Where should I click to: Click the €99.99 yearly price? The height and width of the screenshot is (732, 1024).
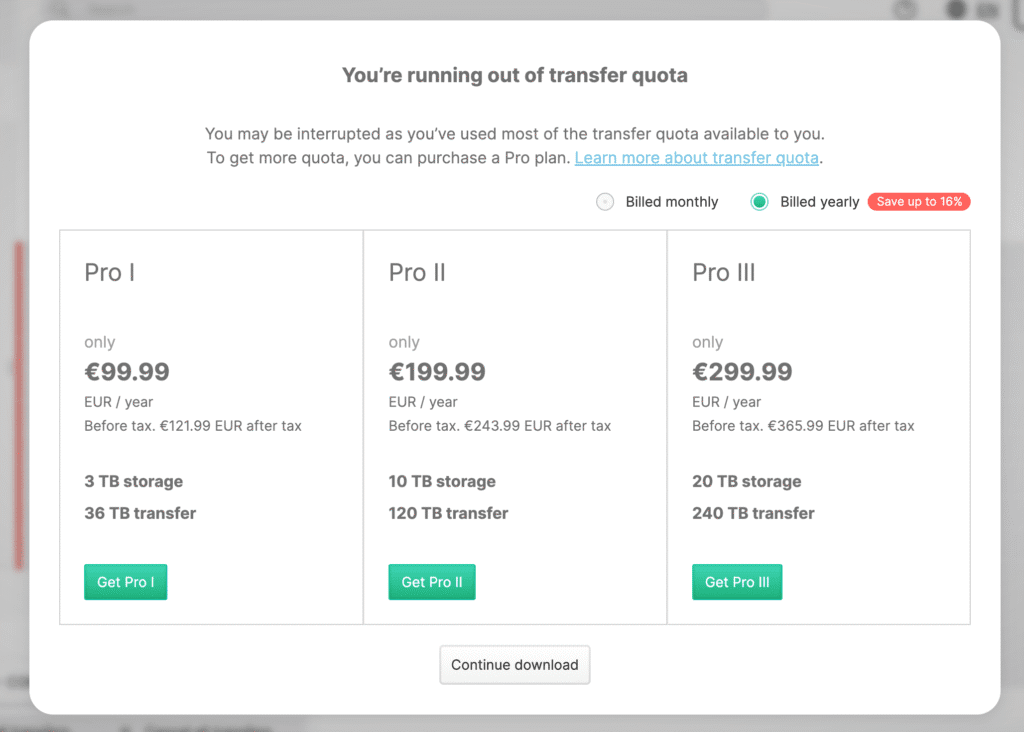(127, 372)
